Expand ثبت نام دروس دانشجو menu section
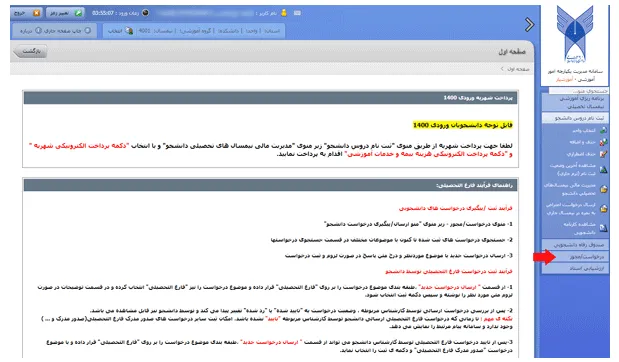The width and height of the screenshot is (619, 362). (575, 118)
